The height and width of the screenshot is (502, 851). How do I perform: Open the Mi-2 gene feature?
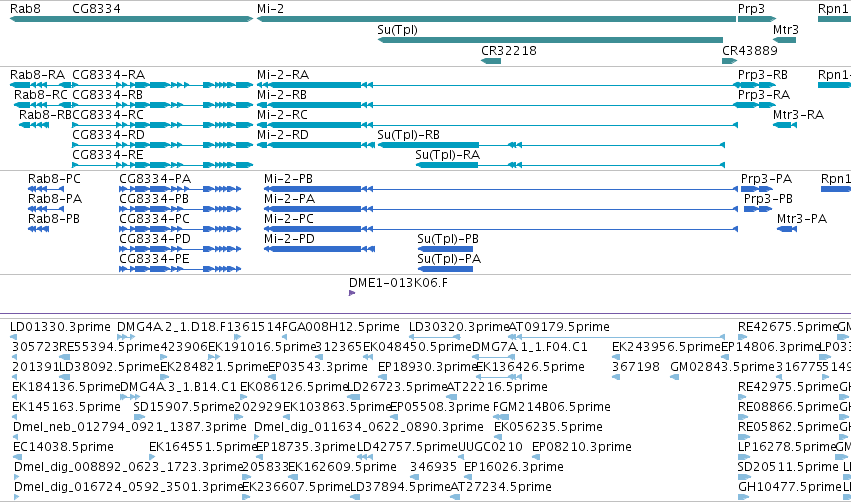(x=496, y=19)
